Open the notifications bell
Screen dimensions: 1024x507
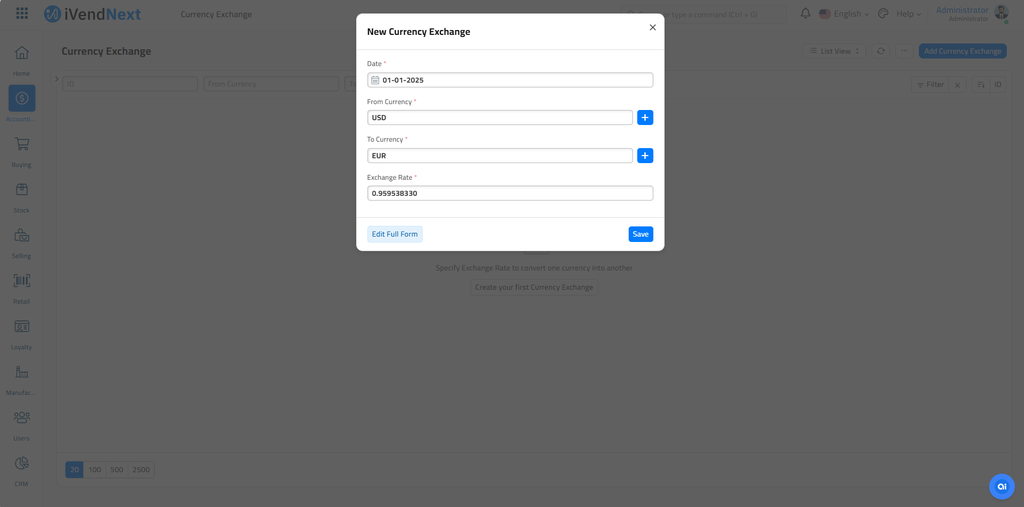click(805, 14)
